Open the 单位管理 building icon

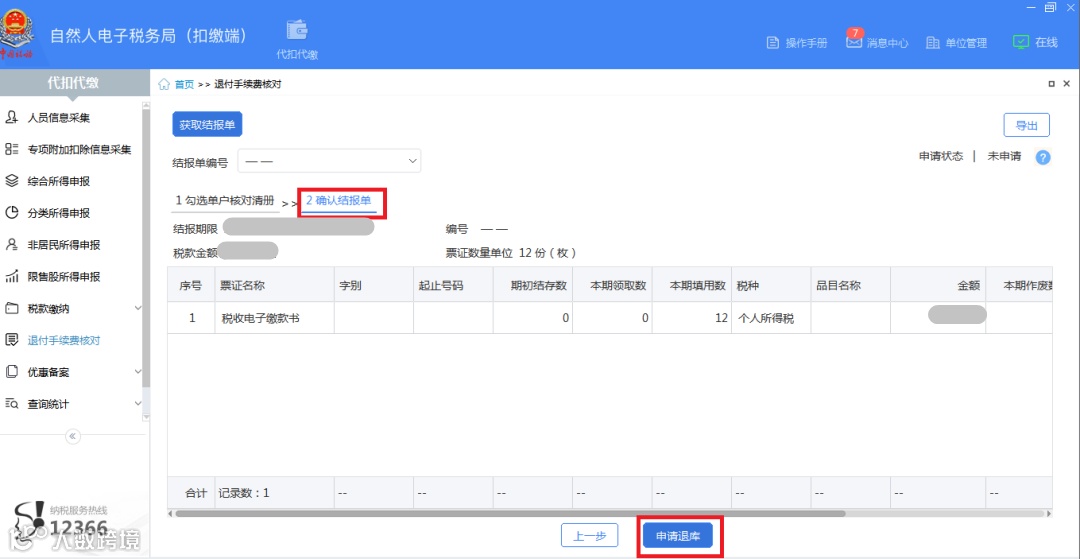pyautogui.click(x=933, y=43)
